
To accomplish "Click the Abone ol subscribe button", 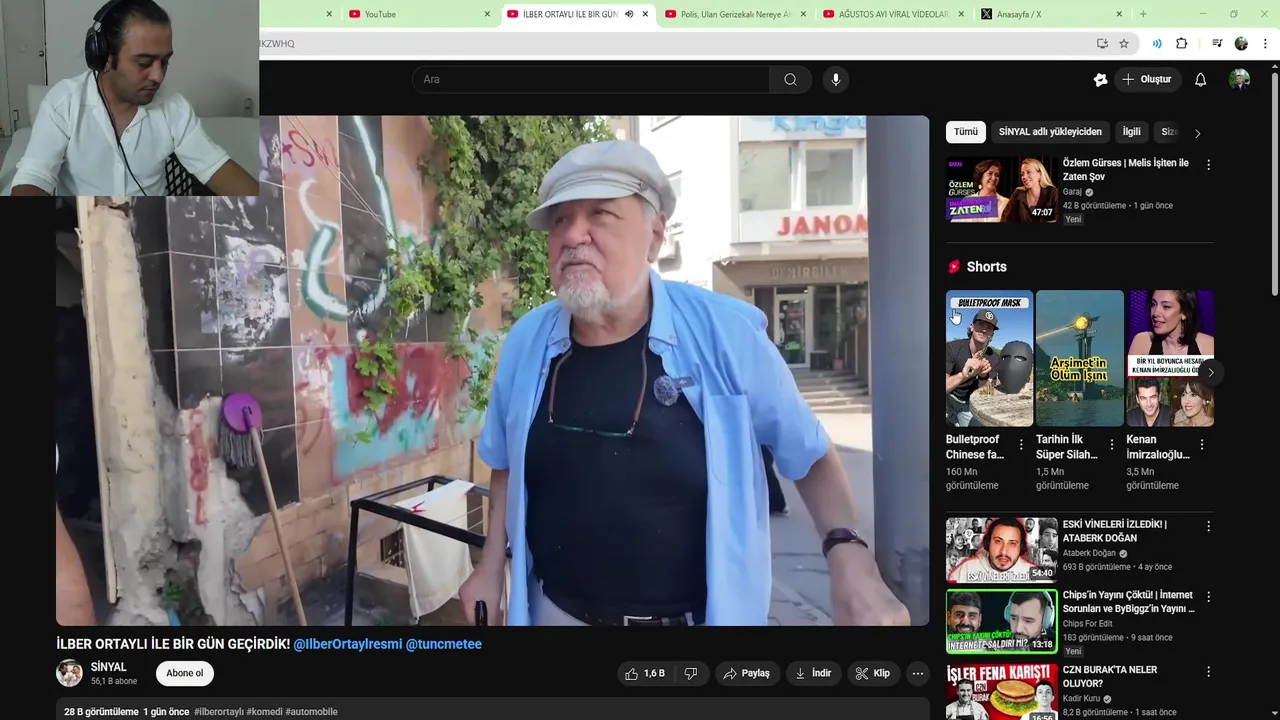I will 185,673.
